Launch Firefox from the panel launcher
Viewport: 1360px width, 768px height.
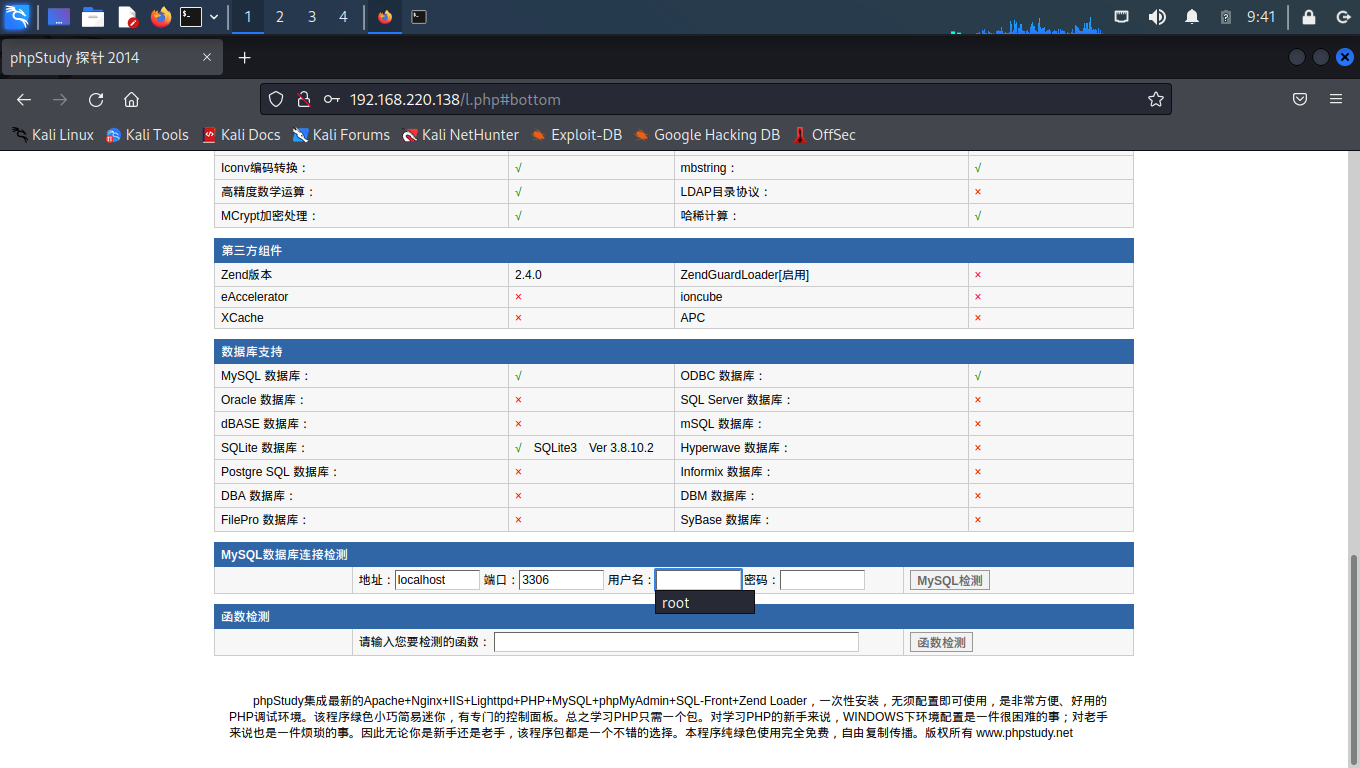tap(160, 16)
